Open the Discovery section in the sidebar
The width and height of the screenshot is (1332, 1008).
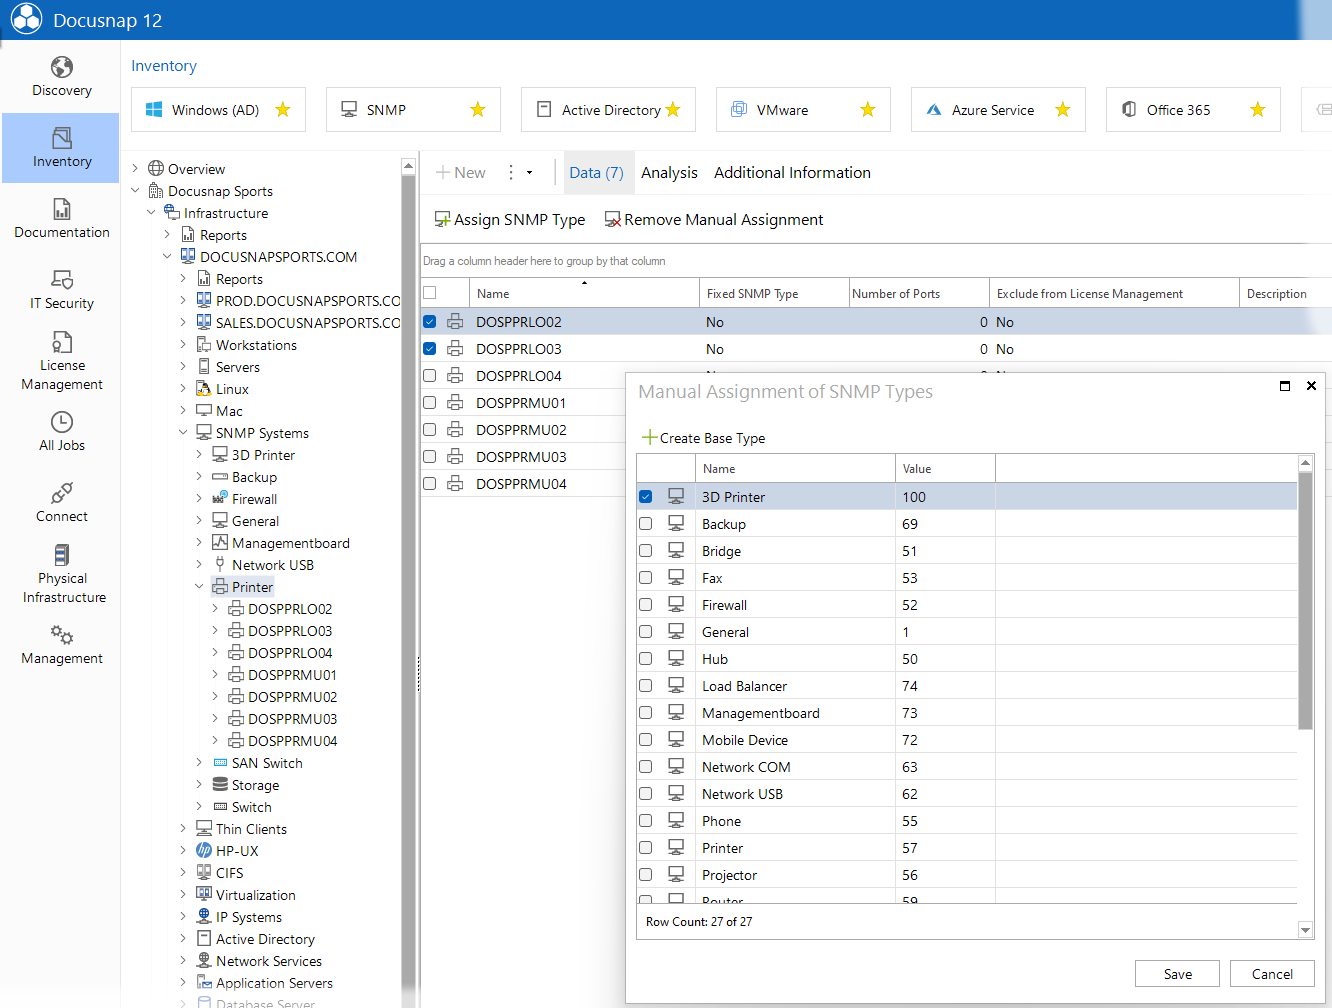tap(61, 77)
